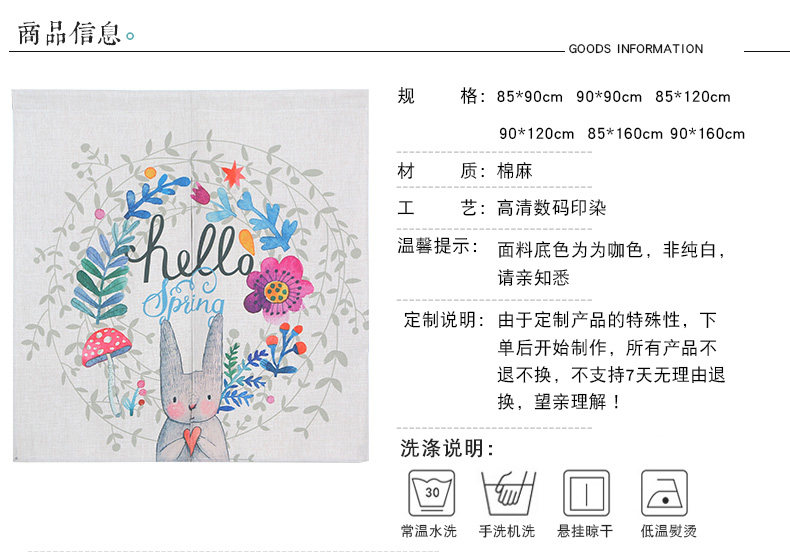Click the 低温熨烫 caption
Image resolution: width=790 pixels, height=552 pixels.
[x=669, y=531]
